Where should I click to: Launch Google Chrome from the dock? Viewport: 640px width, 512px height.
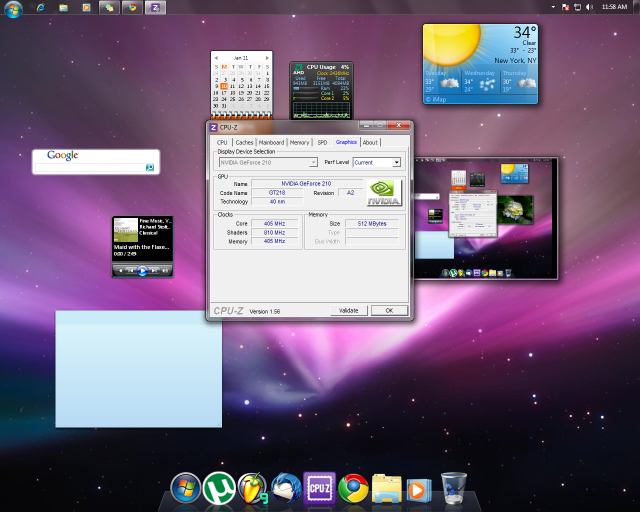[353, 488]
